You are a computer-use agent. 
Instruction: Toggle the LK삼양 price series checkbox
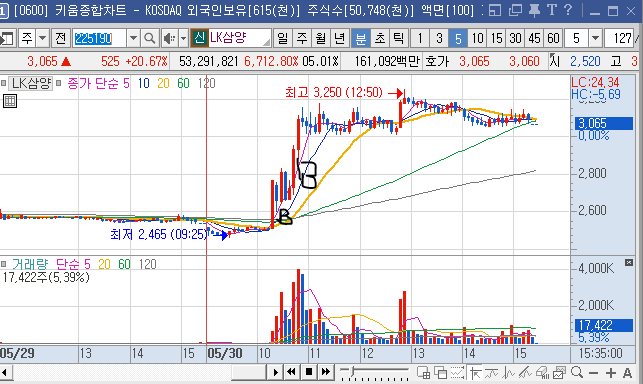tap(4, 83)
